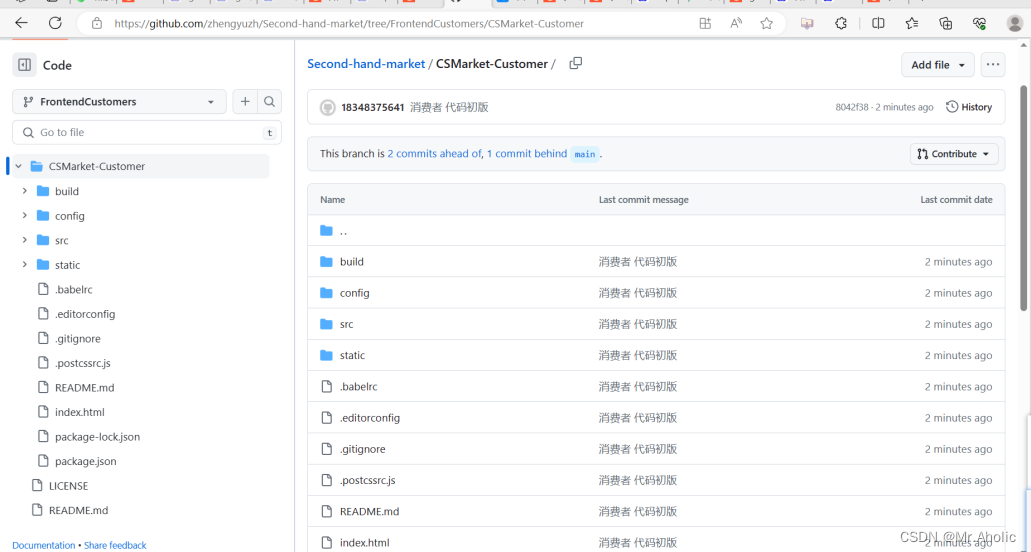
Task: Open .gitignore in the file list
Action: (362, 449)
